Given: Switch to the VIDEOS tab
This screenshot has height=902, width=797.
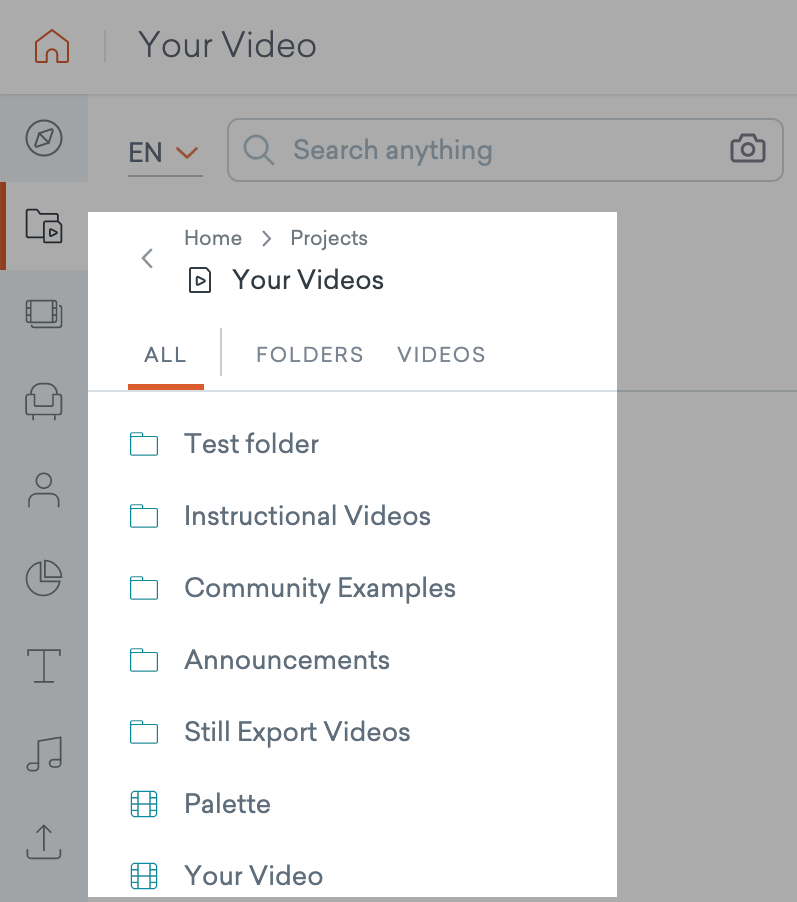Looking at the screenshot, I should pyautogui.click(x=441, y=355).
